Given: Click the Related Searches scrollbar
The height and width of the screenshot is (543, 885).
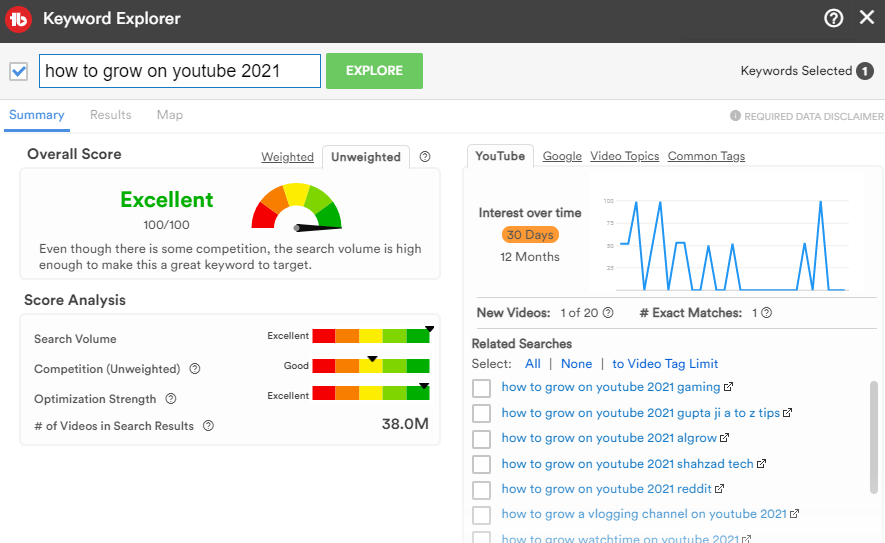Looking at the screenshot, I should pyautogui.click(x=874, y=438).
